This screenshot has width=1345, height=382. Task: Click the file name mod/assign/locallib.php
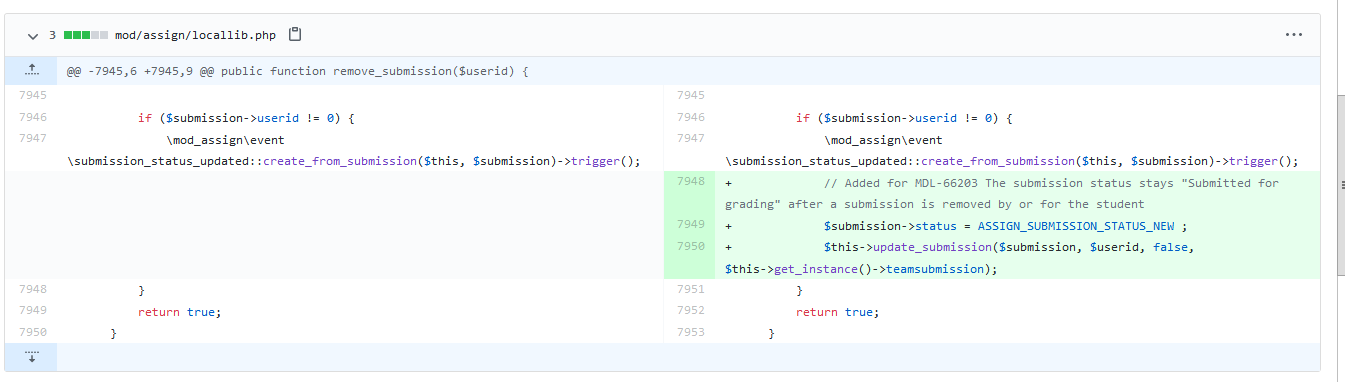point(195,35)
